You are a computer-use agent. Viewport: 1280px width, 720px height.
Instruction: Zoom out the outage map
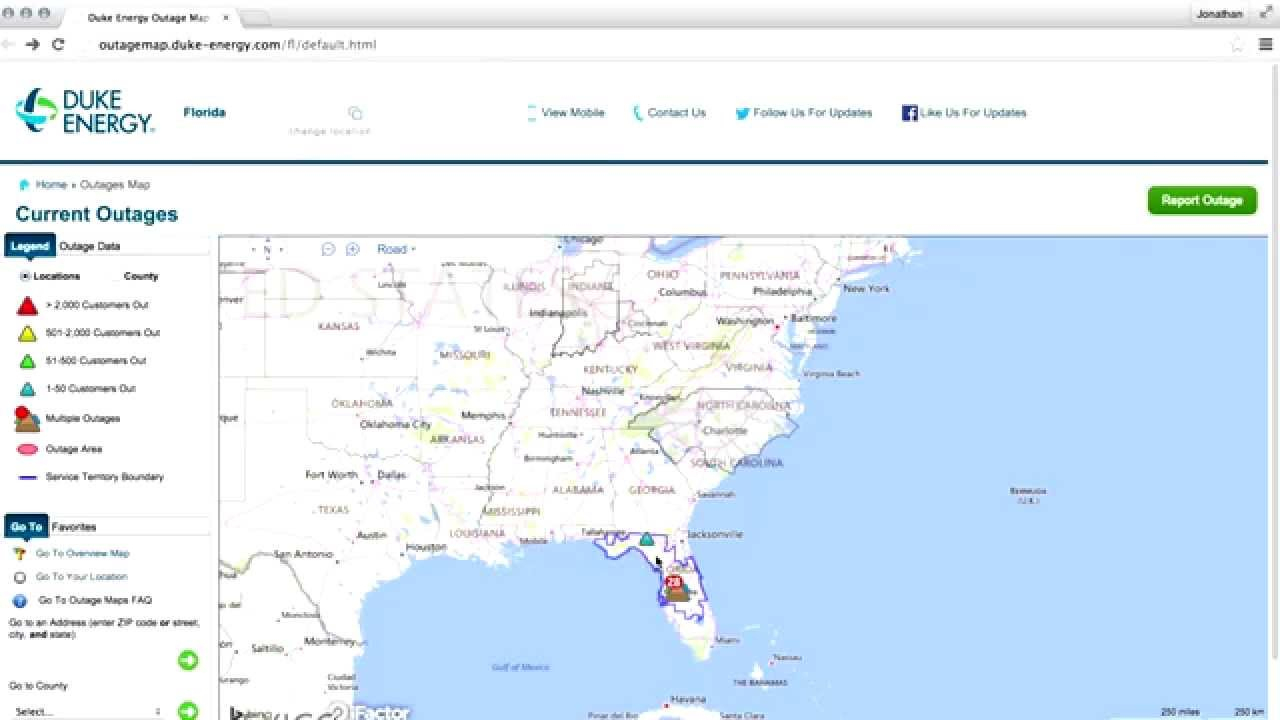point(328,249)
